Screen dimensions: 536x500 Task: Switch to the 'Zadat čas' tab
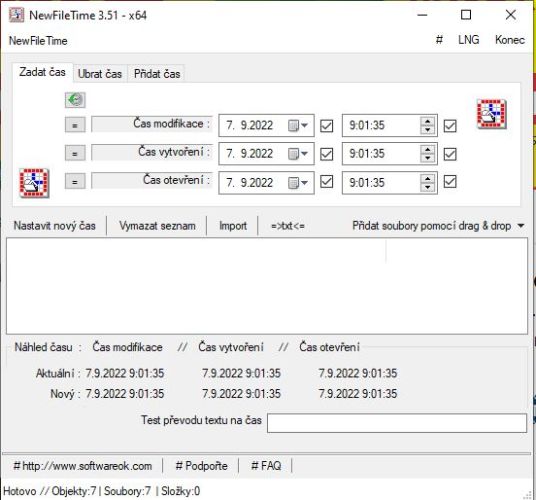coord(42,72)
